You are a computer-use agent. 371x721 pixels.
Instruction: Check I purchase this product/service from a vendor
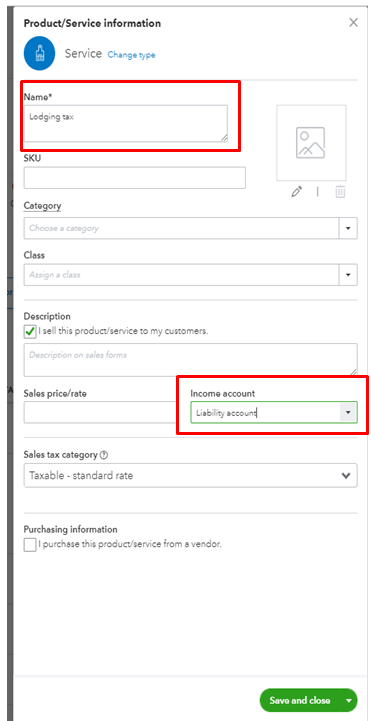tap(30, 545)
